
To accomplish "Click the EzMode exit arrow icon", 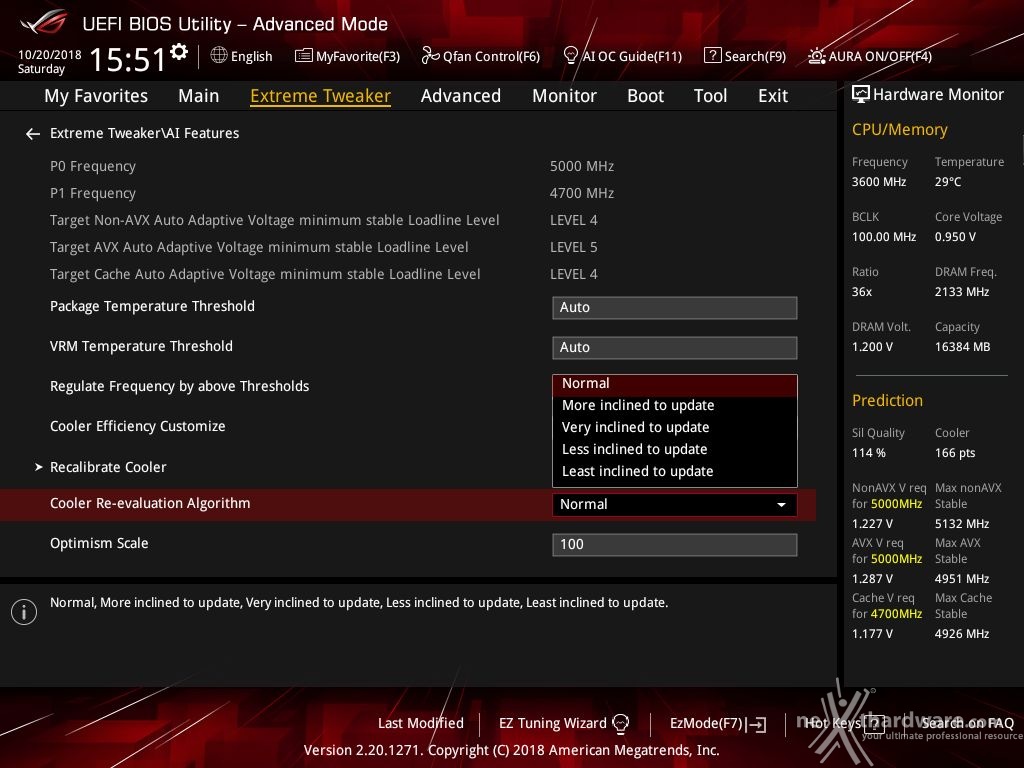I will click(x=757, y=724).
